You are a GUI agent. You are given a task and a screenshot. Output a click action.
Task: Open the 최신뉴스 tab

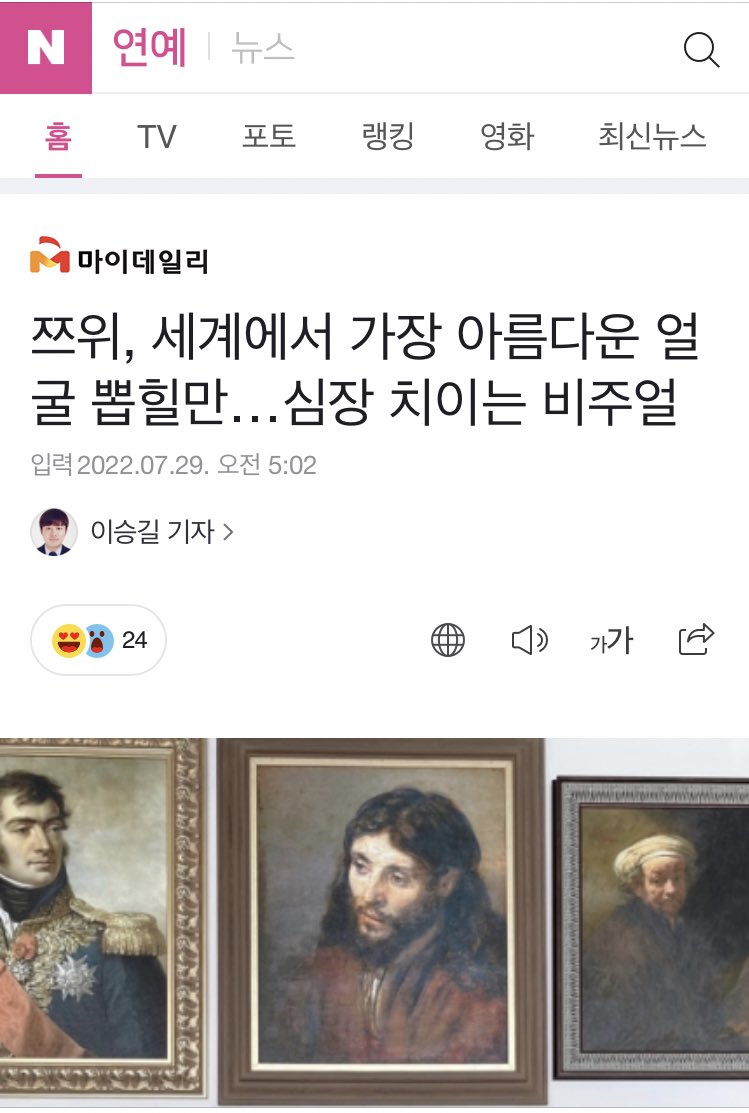(652, 136)
